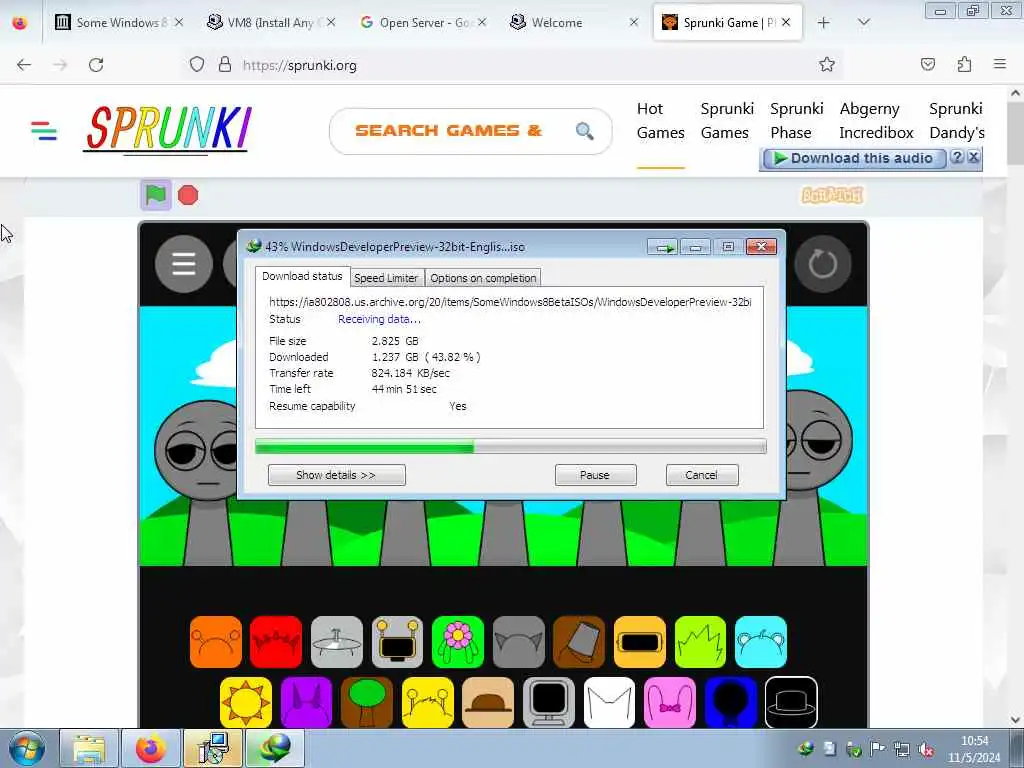
Task: Click the Download this audio help button
Action: point(957,157)
